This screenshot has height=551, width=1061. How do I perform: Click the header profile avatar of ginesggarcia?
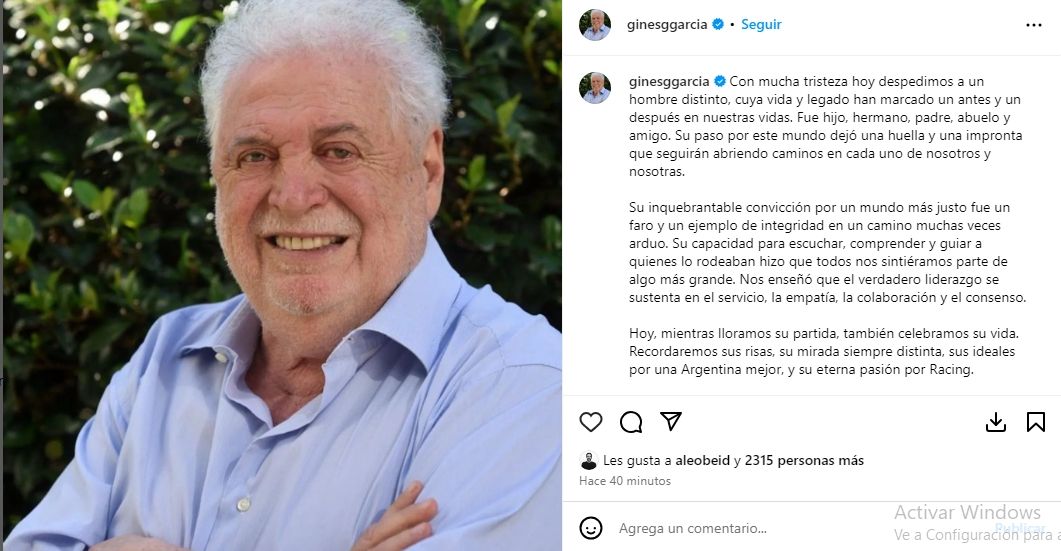[x=595, y=25]
